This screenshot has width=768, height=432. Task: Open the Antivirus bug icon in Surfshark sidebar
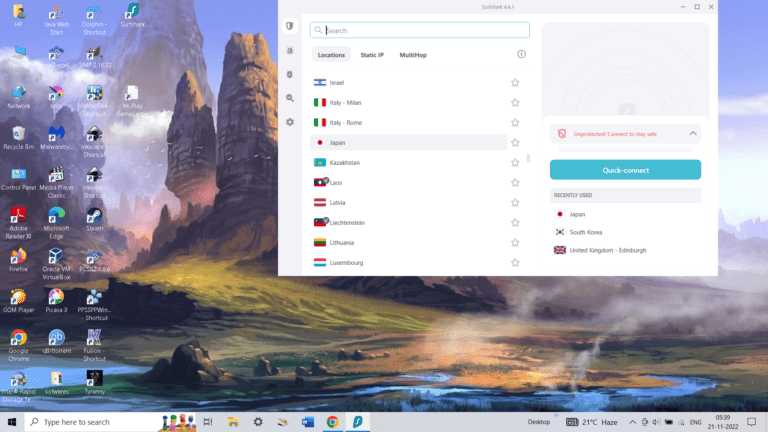tap(290, 74)
